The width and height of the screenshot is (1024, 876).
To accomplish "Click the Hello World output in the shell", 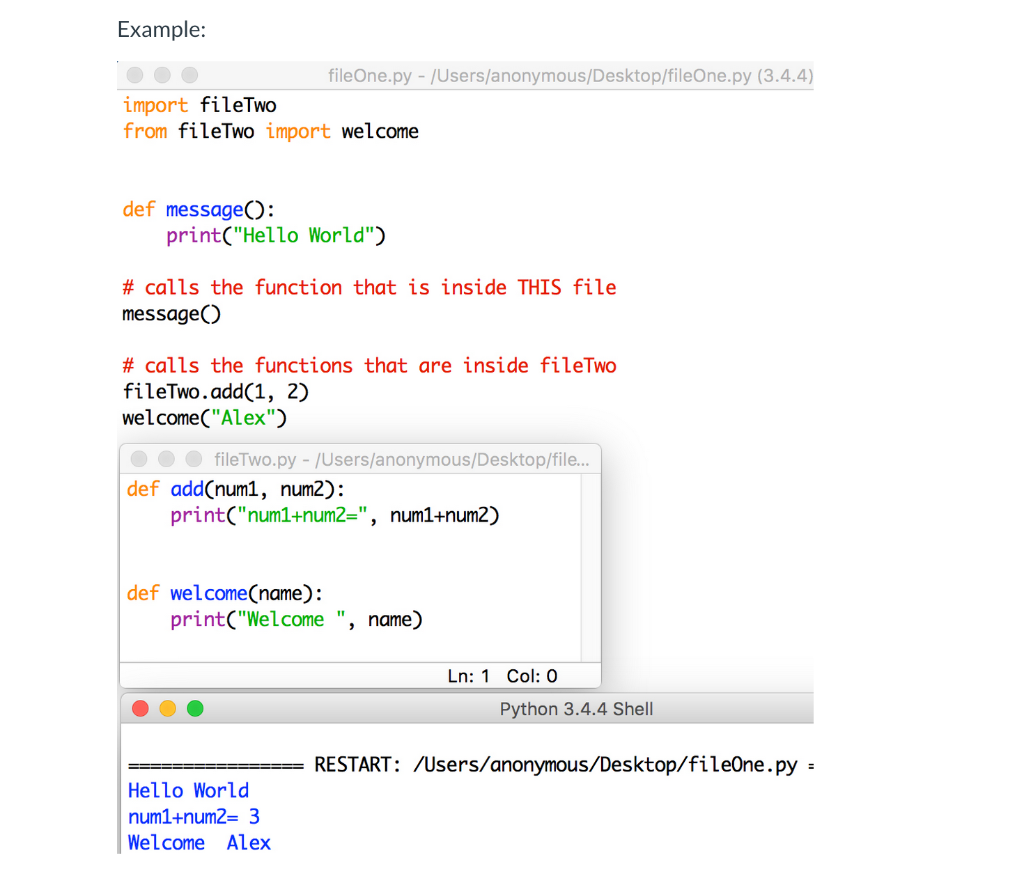I will [188, 790].
